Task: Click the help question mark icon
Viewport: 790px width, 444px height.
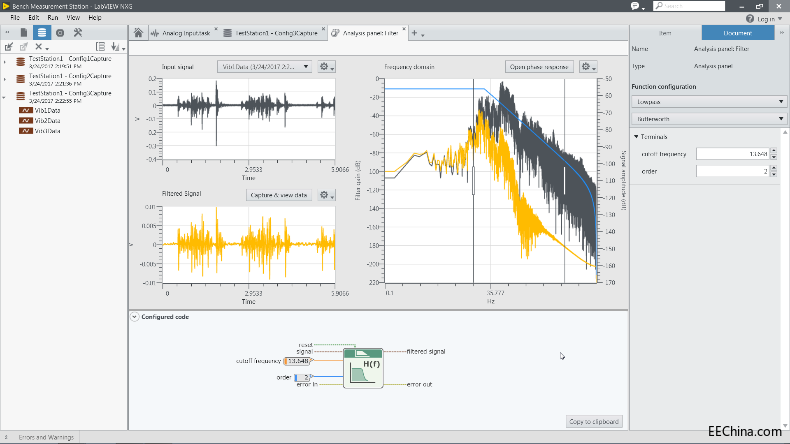Action: coord(750,19)
